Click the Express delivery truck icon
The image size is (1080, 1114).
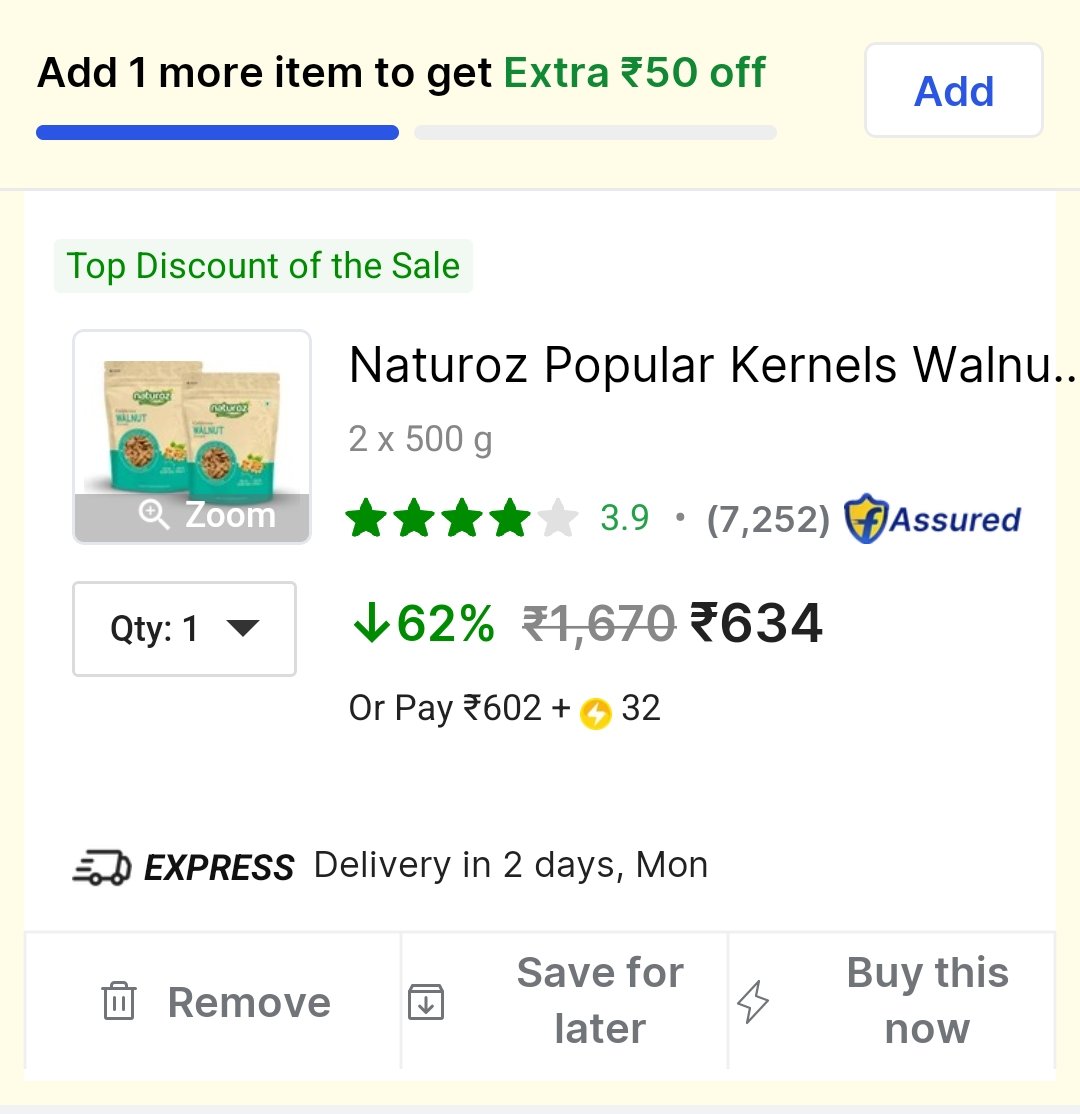click(x=102, y=867)
